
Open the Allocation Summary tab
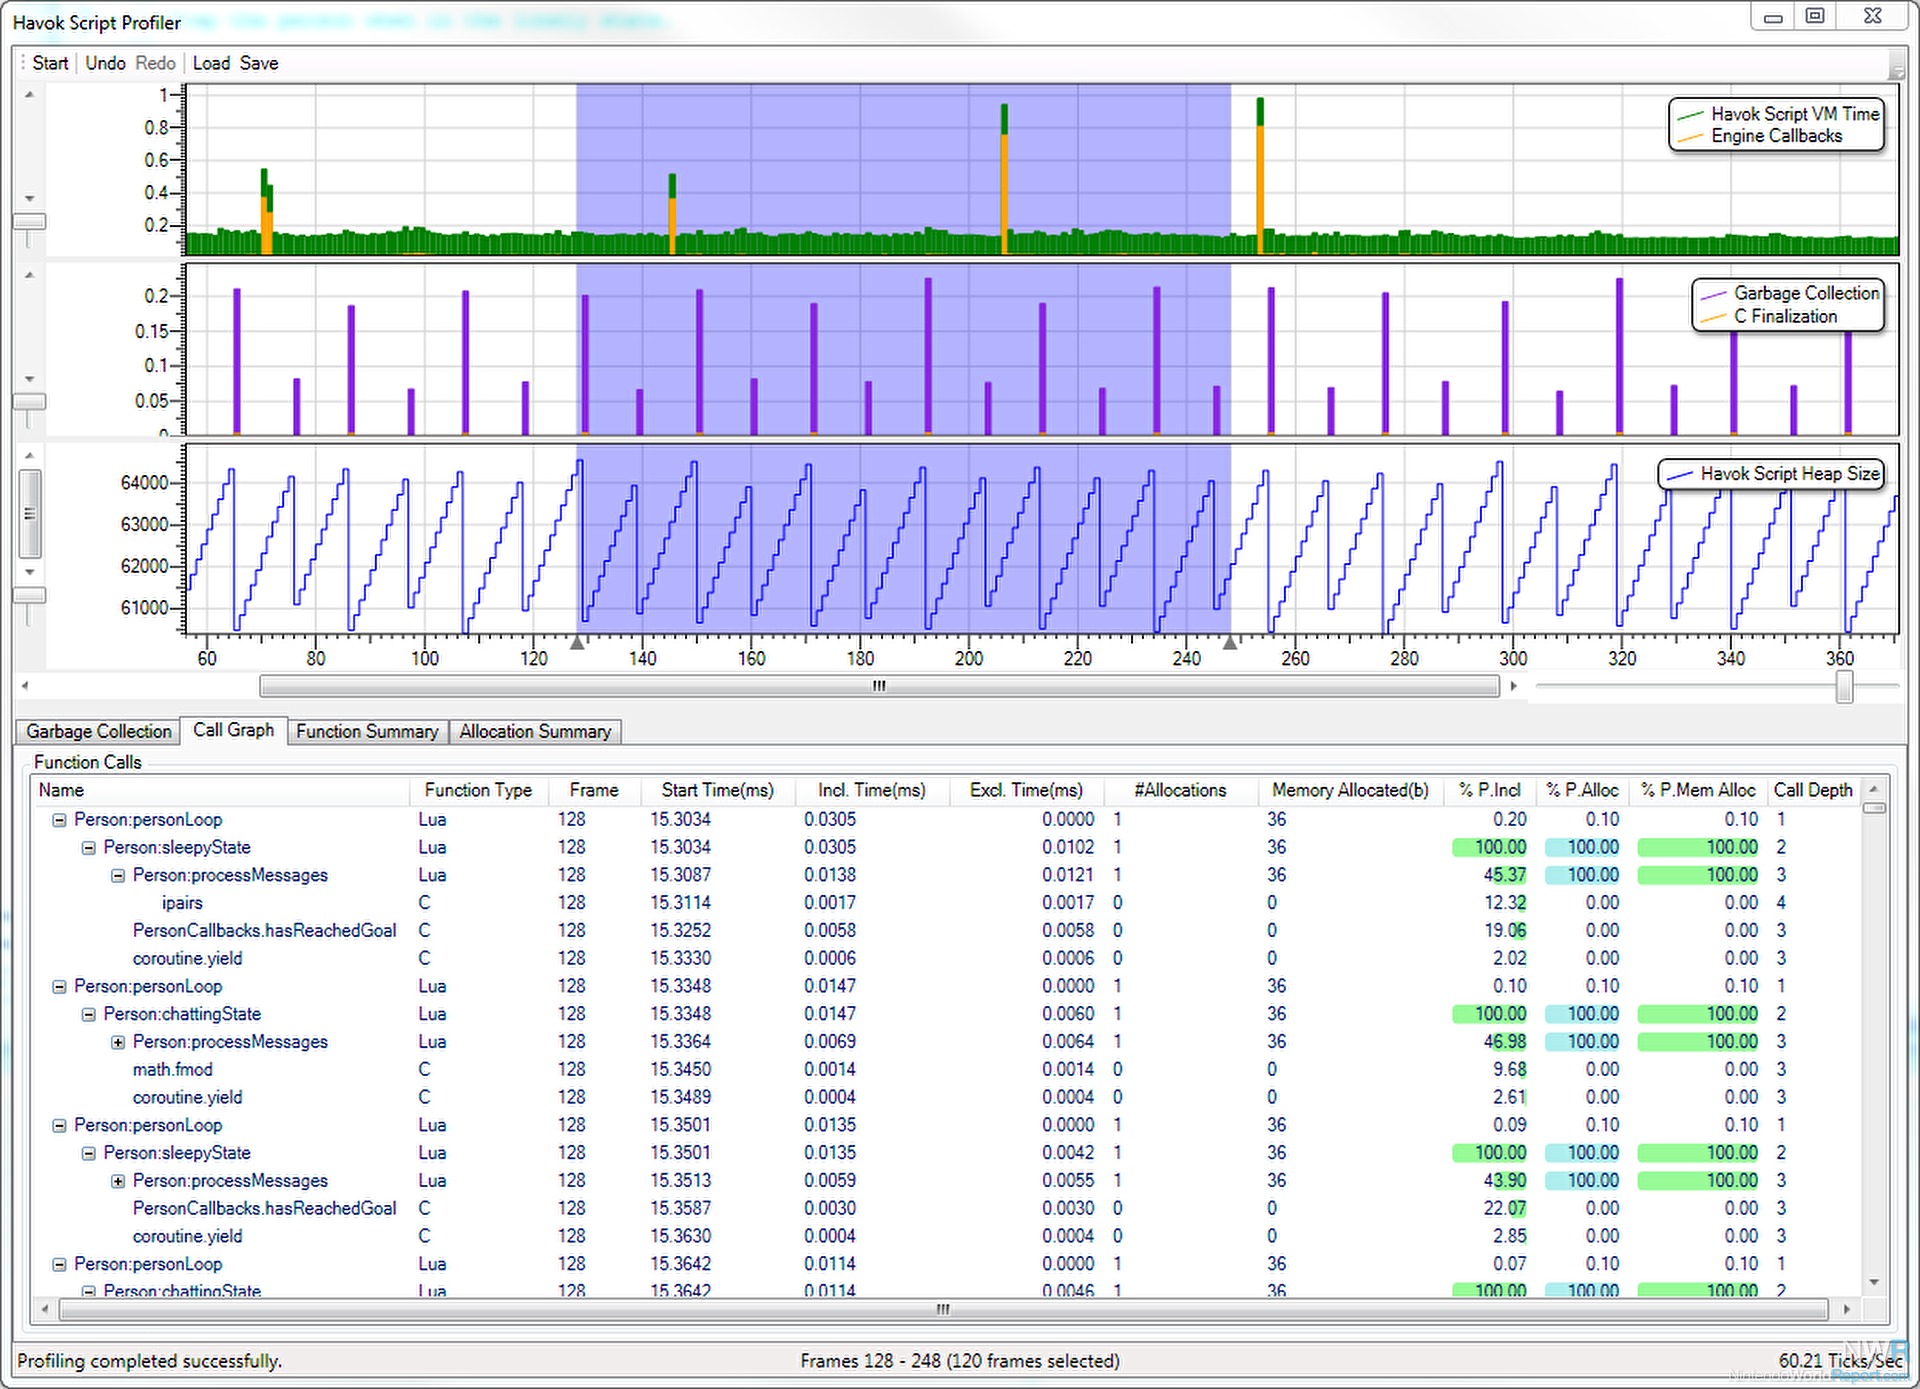pyautogui.click(x=535, y=731)
